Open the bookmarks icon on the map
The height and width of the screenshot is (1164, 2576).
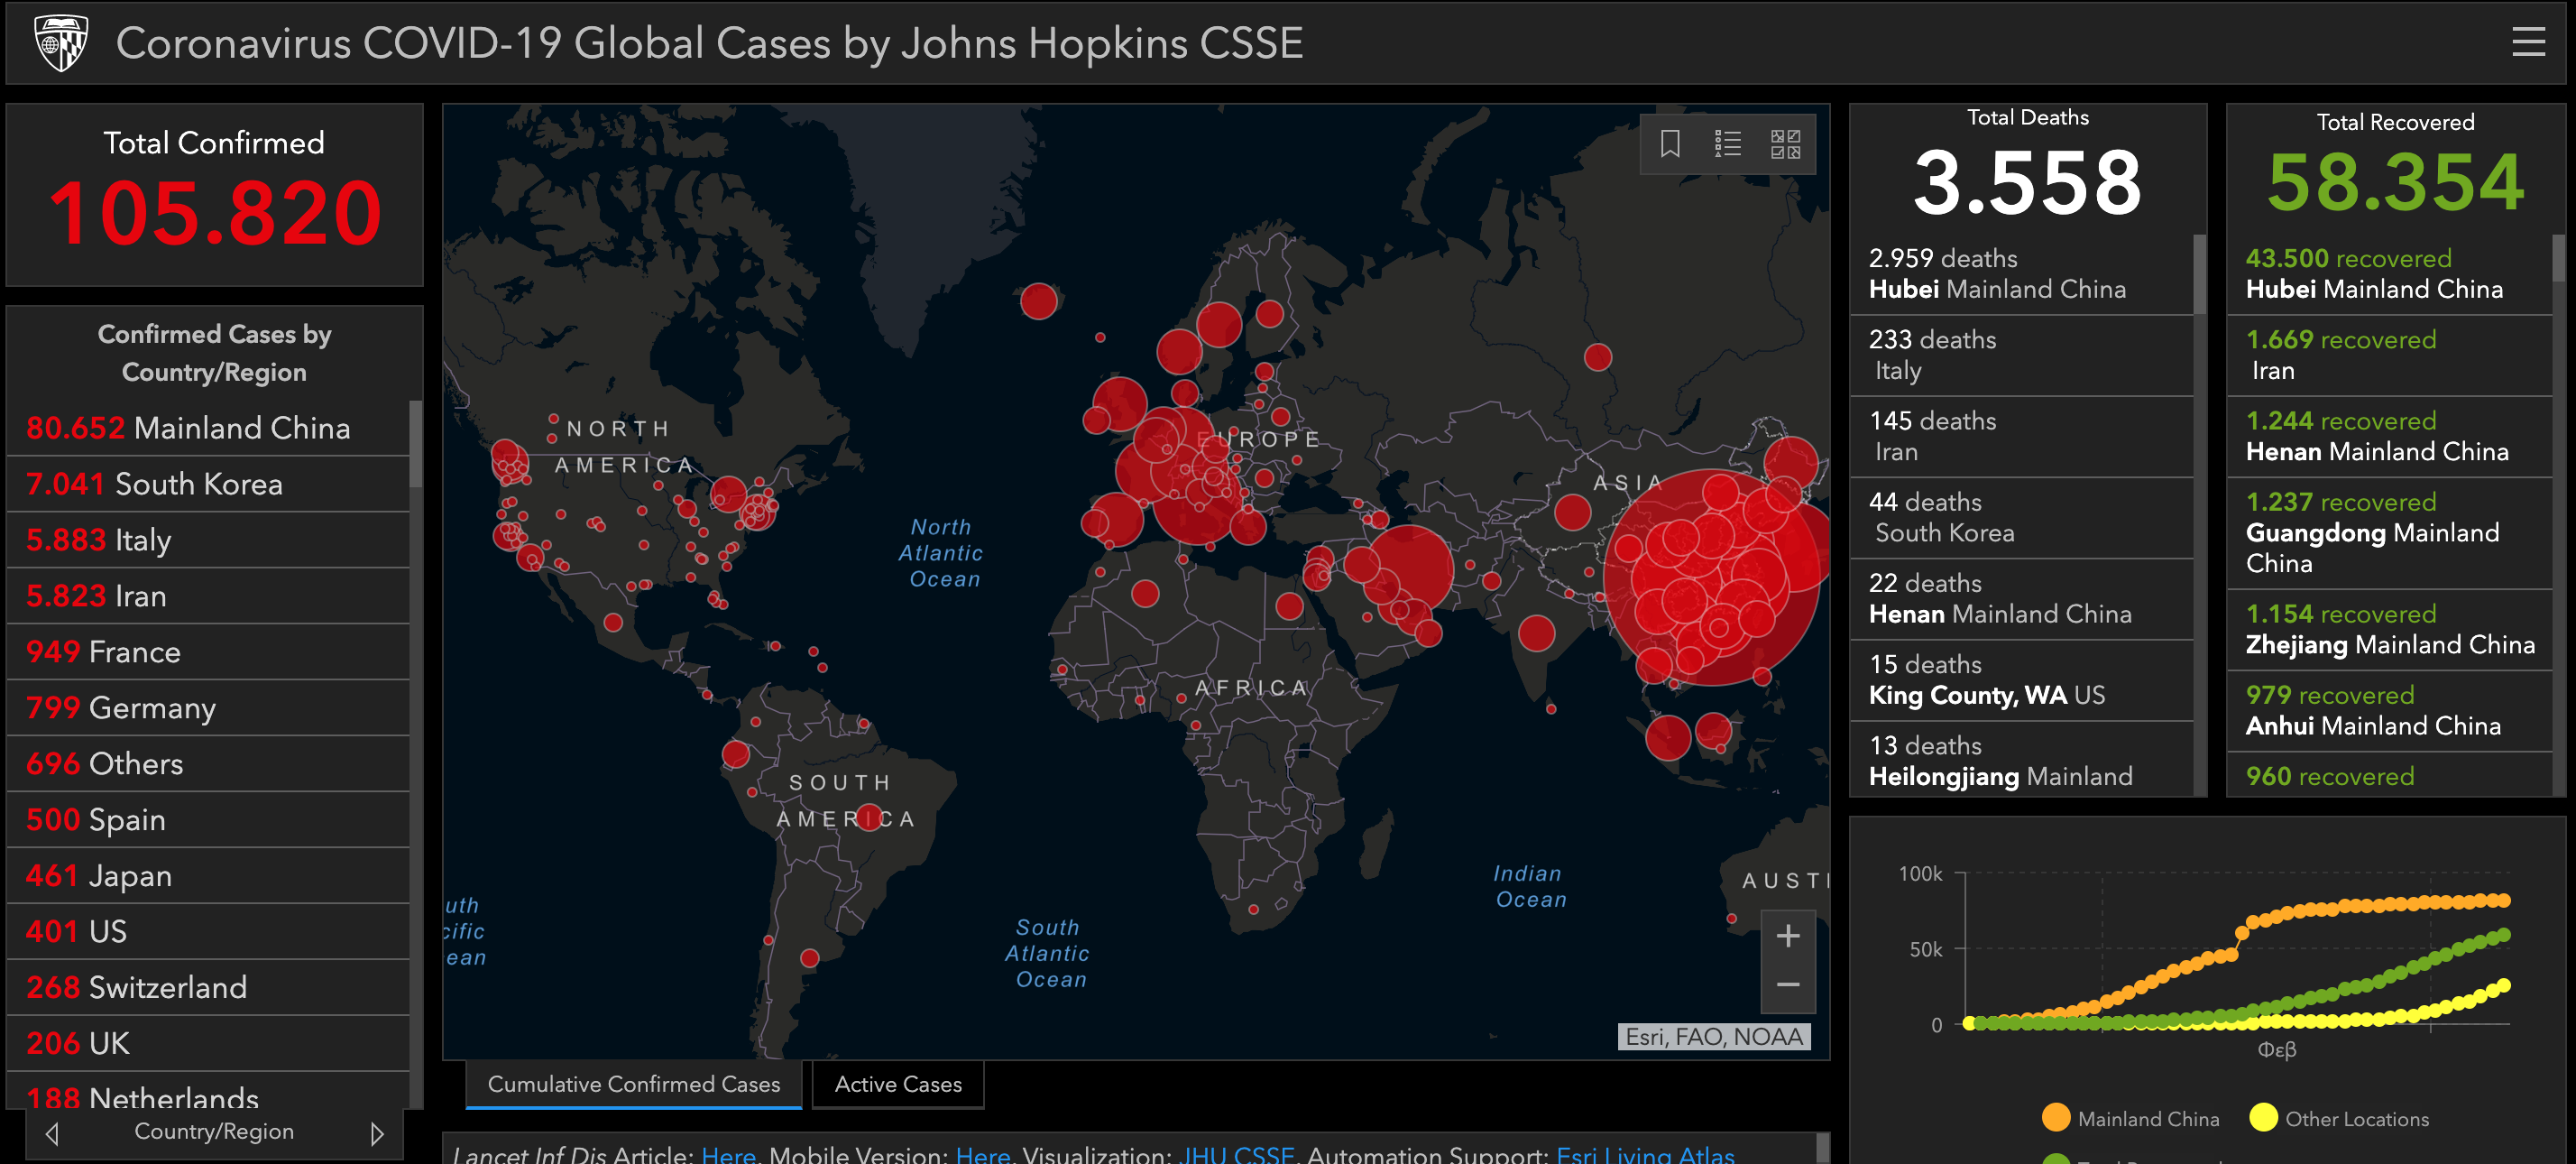tap(1669, 144)
